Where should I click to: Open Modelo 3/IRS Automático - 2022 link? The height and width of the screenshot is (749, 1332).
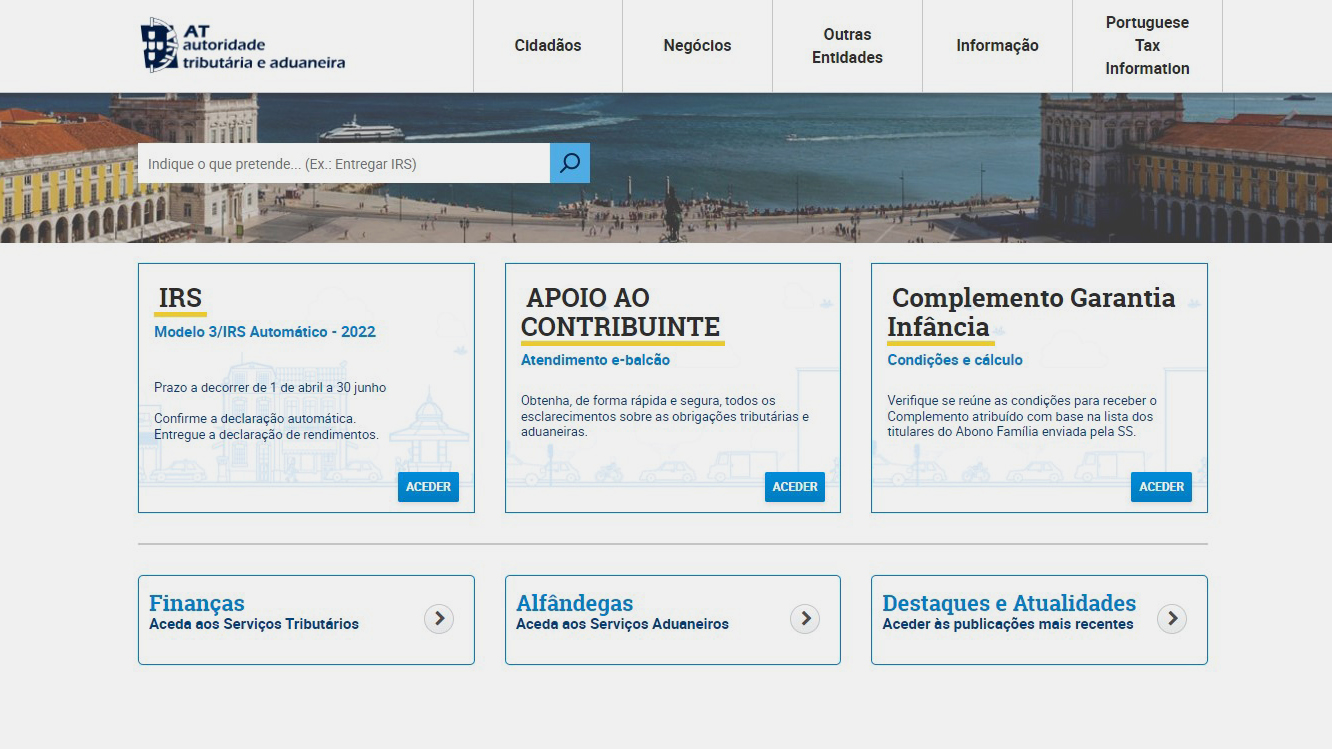265,332
